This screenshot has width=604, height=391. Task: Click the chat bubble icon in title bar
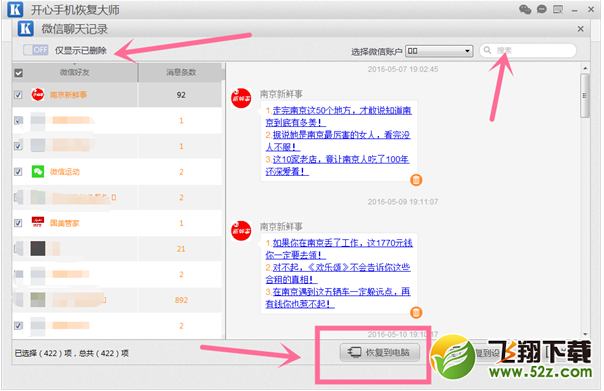tap(542, 9)
